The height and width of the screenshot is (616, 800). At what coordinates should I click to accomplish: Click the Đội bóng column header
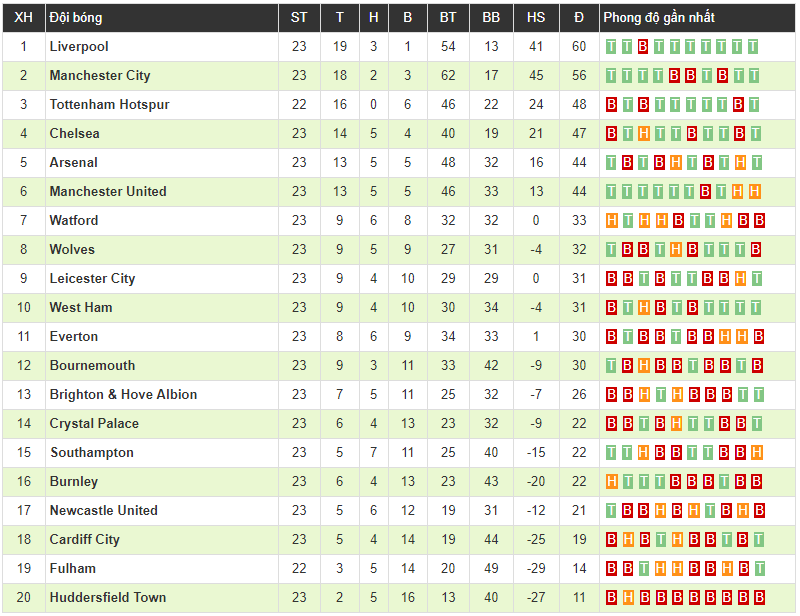tap(76, 18)
